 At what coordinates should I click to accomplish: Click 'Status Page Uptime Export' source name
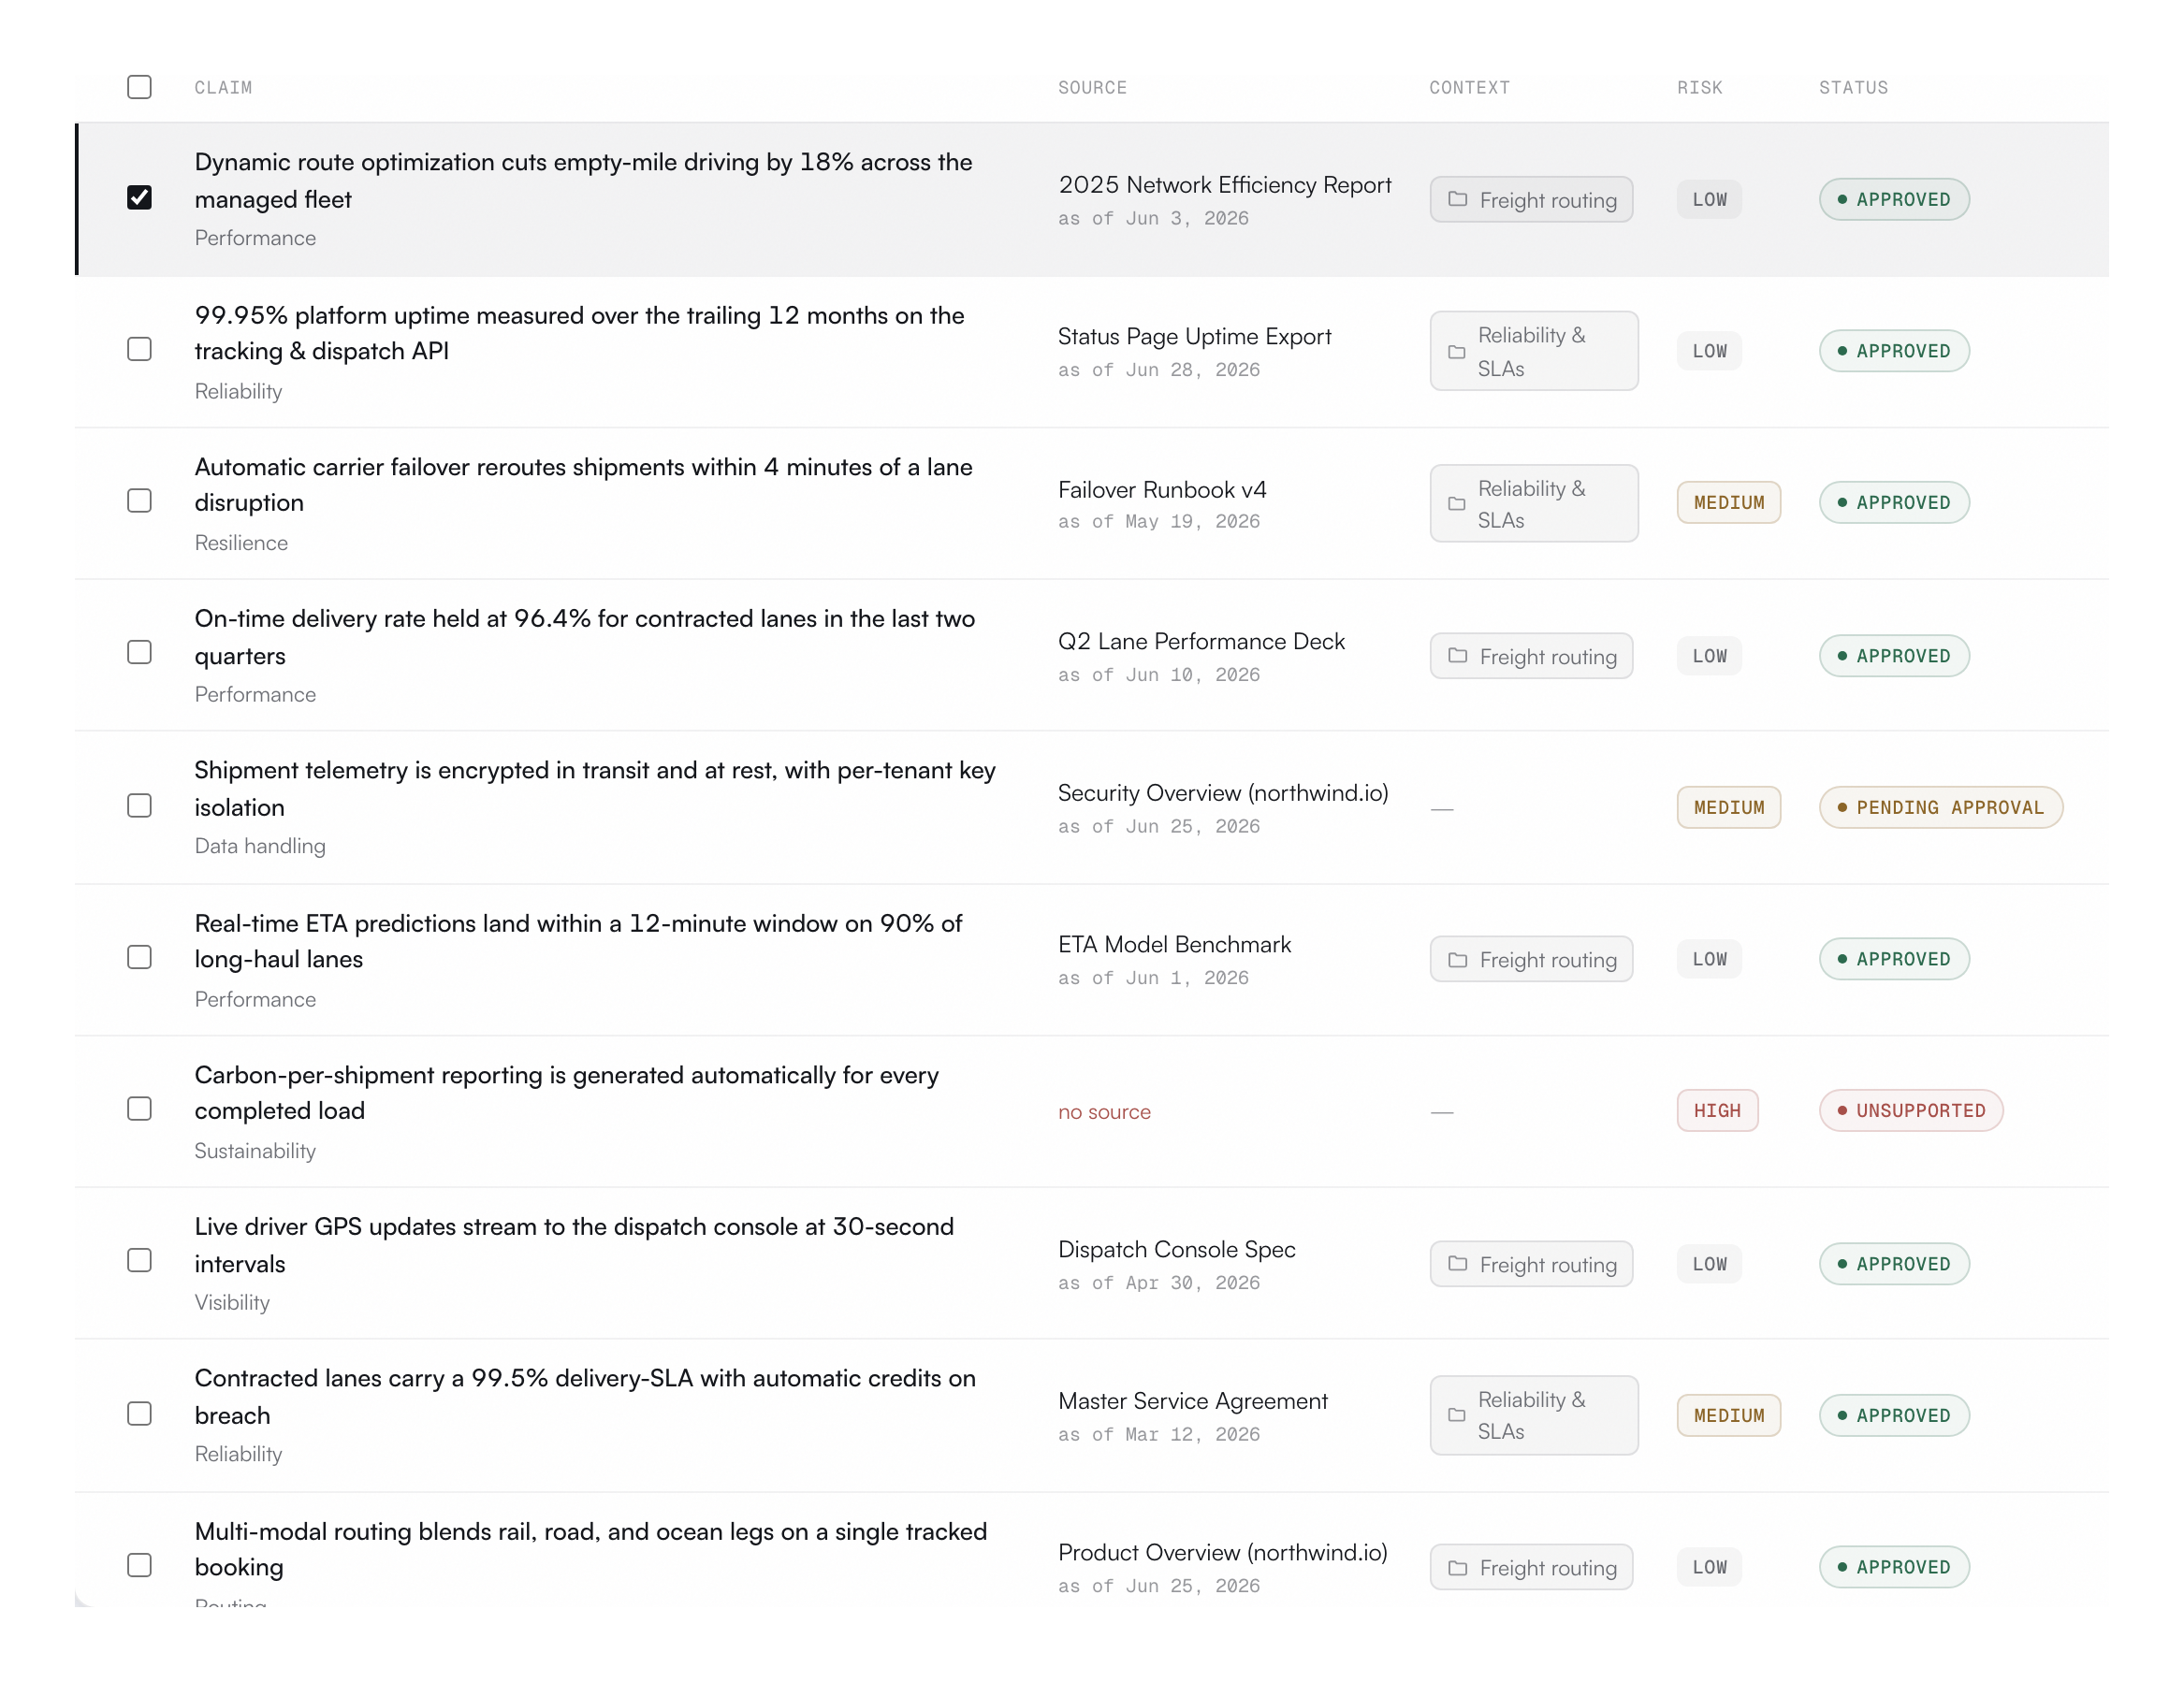pos(1195,337)
